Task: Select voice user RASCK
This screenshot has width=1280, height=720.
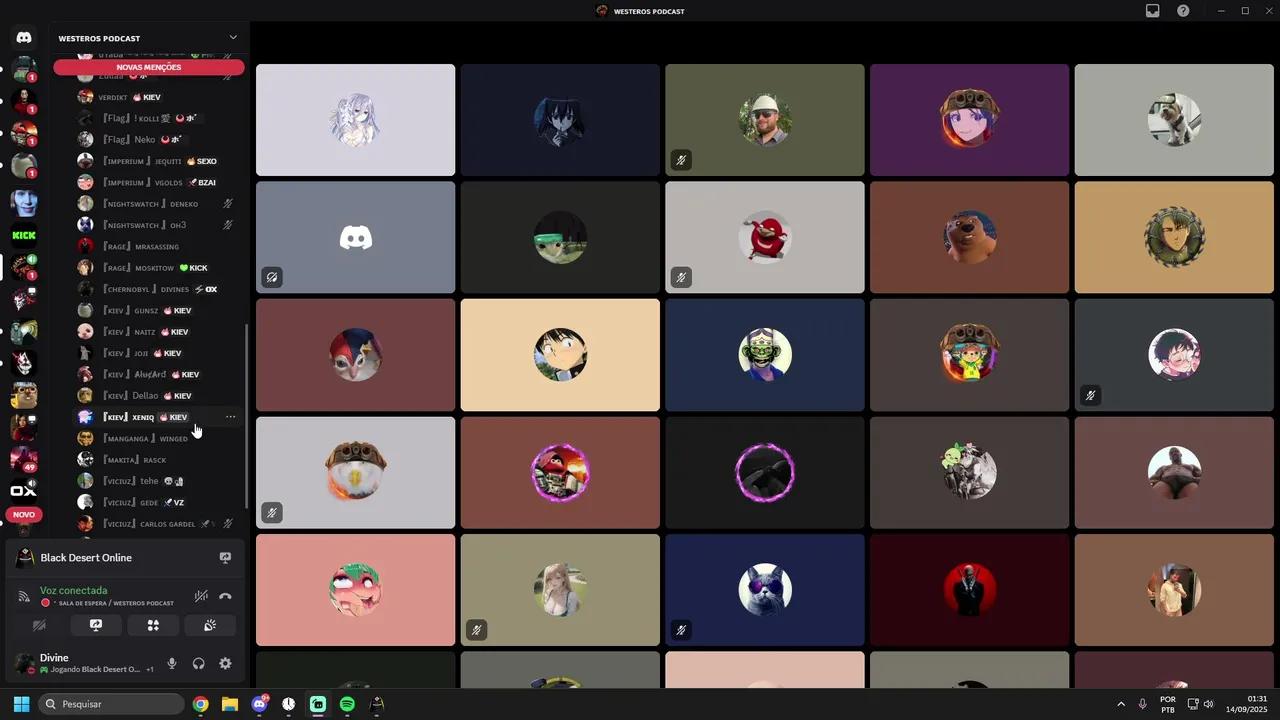Action: click(x=160, y=459)
